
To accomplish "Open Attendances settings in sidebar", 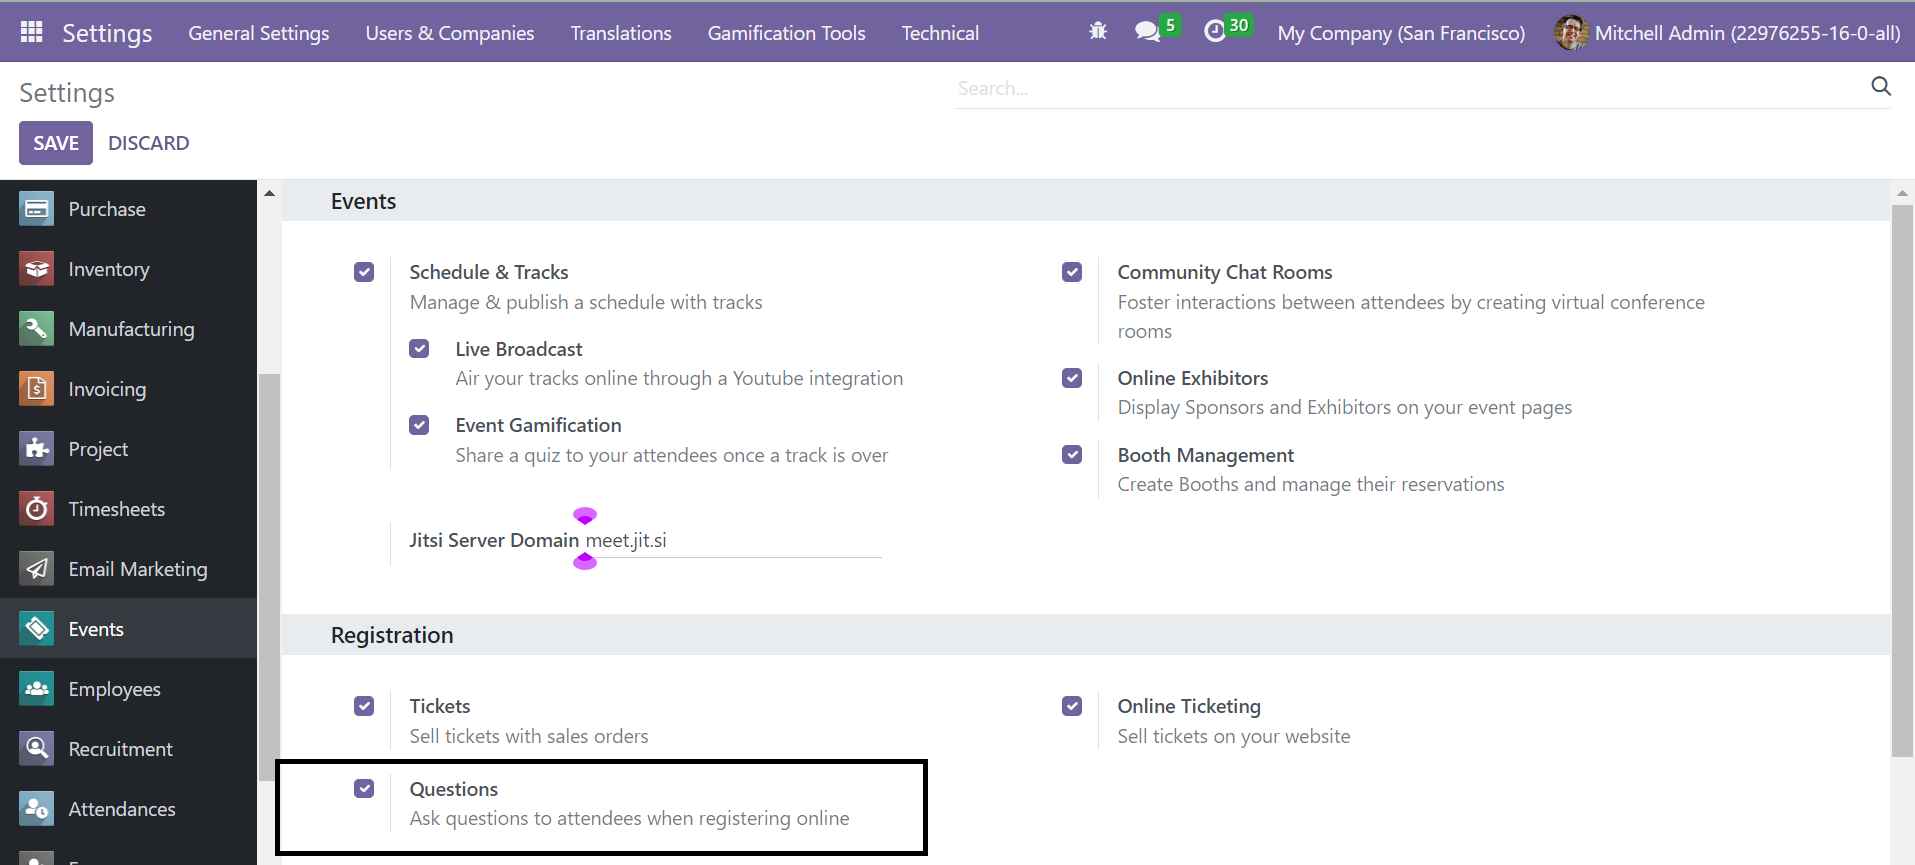I will (128, 809).
